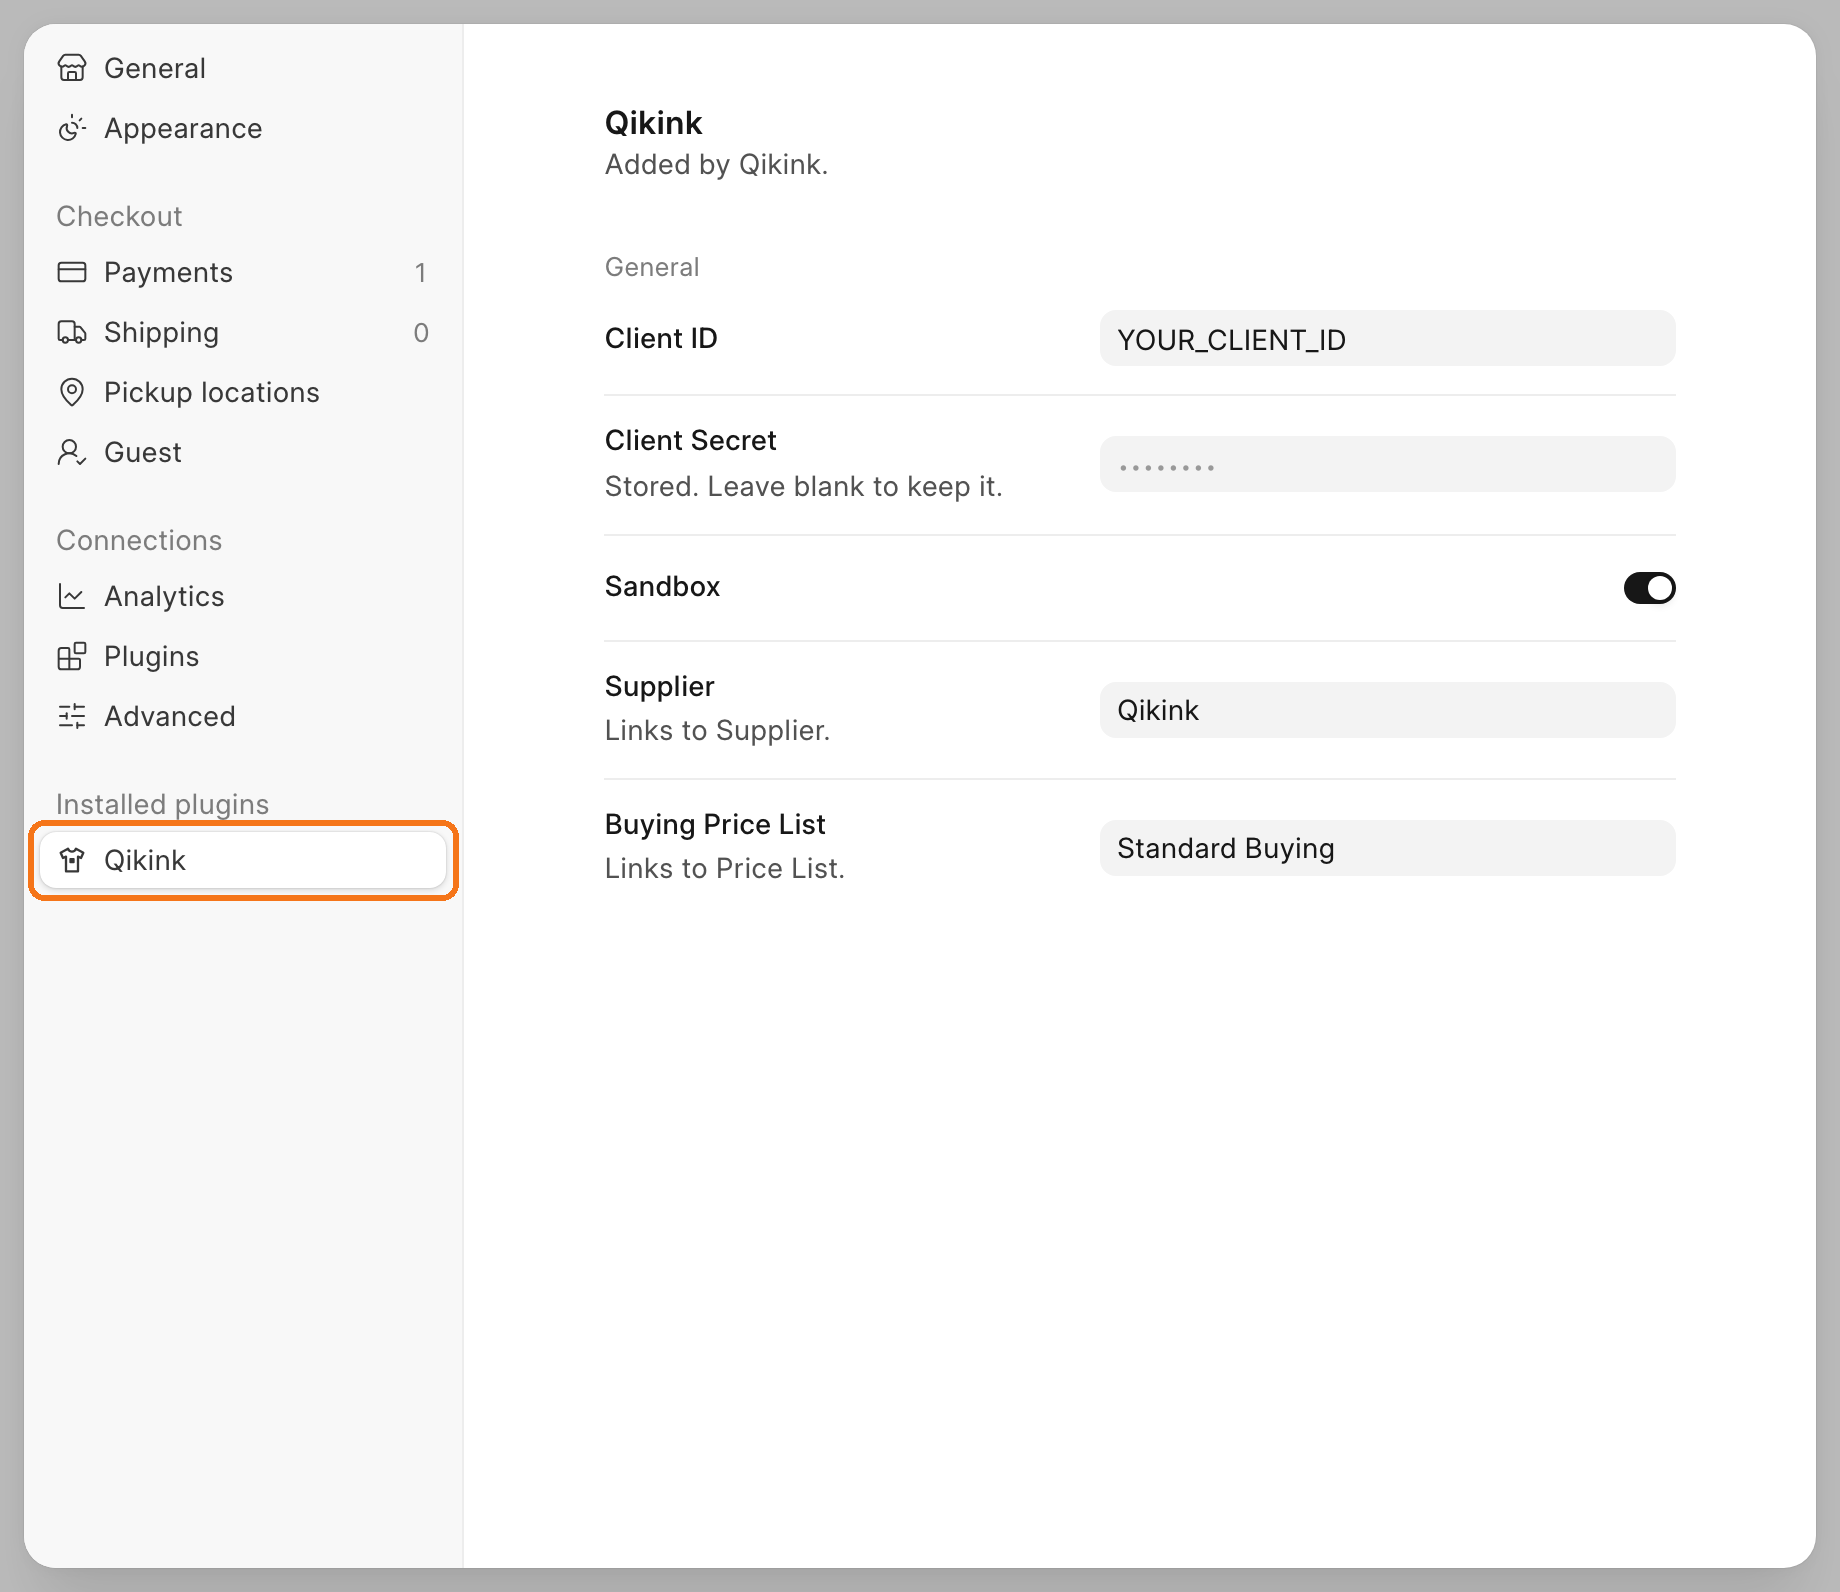1840x1592 pixels.
Task: Click the Payments count badge 1
Action: point(421,272)
